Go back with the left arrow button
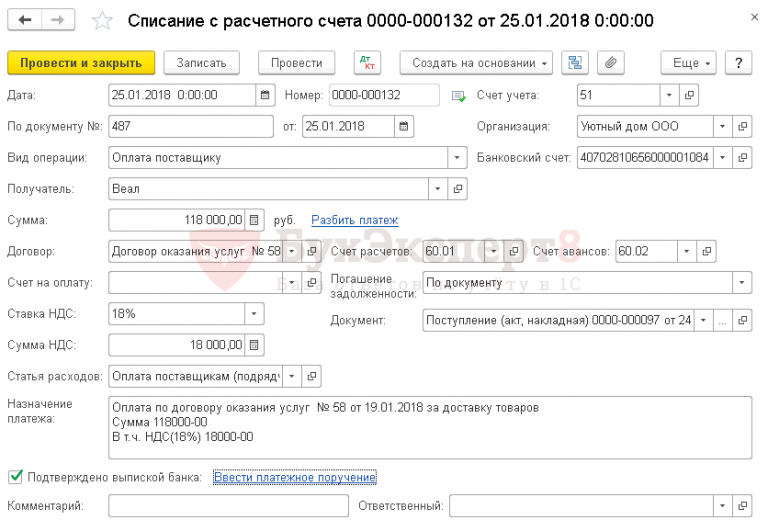The height and width of the screenshot is (520, 768). [24, 20]
